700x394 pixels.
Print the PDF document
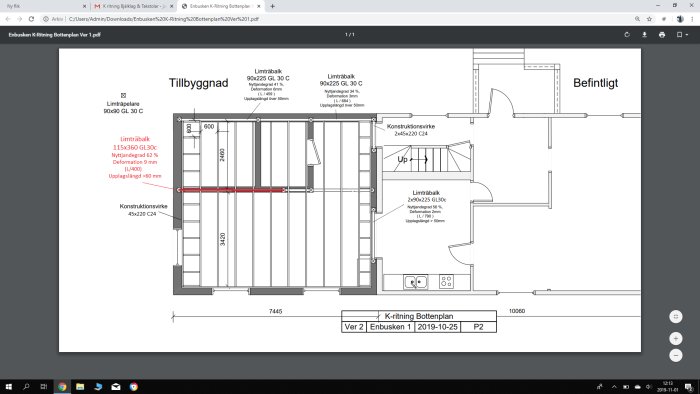[662, 35]
